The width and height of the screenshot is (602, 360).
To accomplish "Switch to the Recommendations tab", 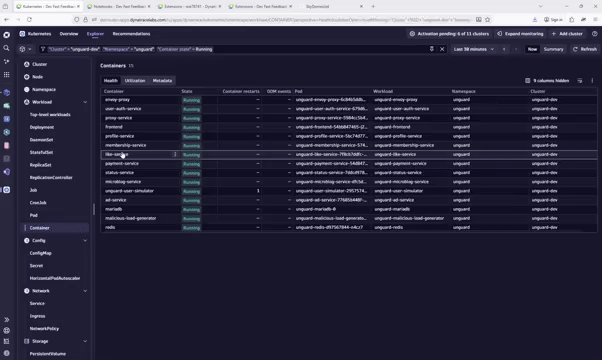I will coord(131,34).
